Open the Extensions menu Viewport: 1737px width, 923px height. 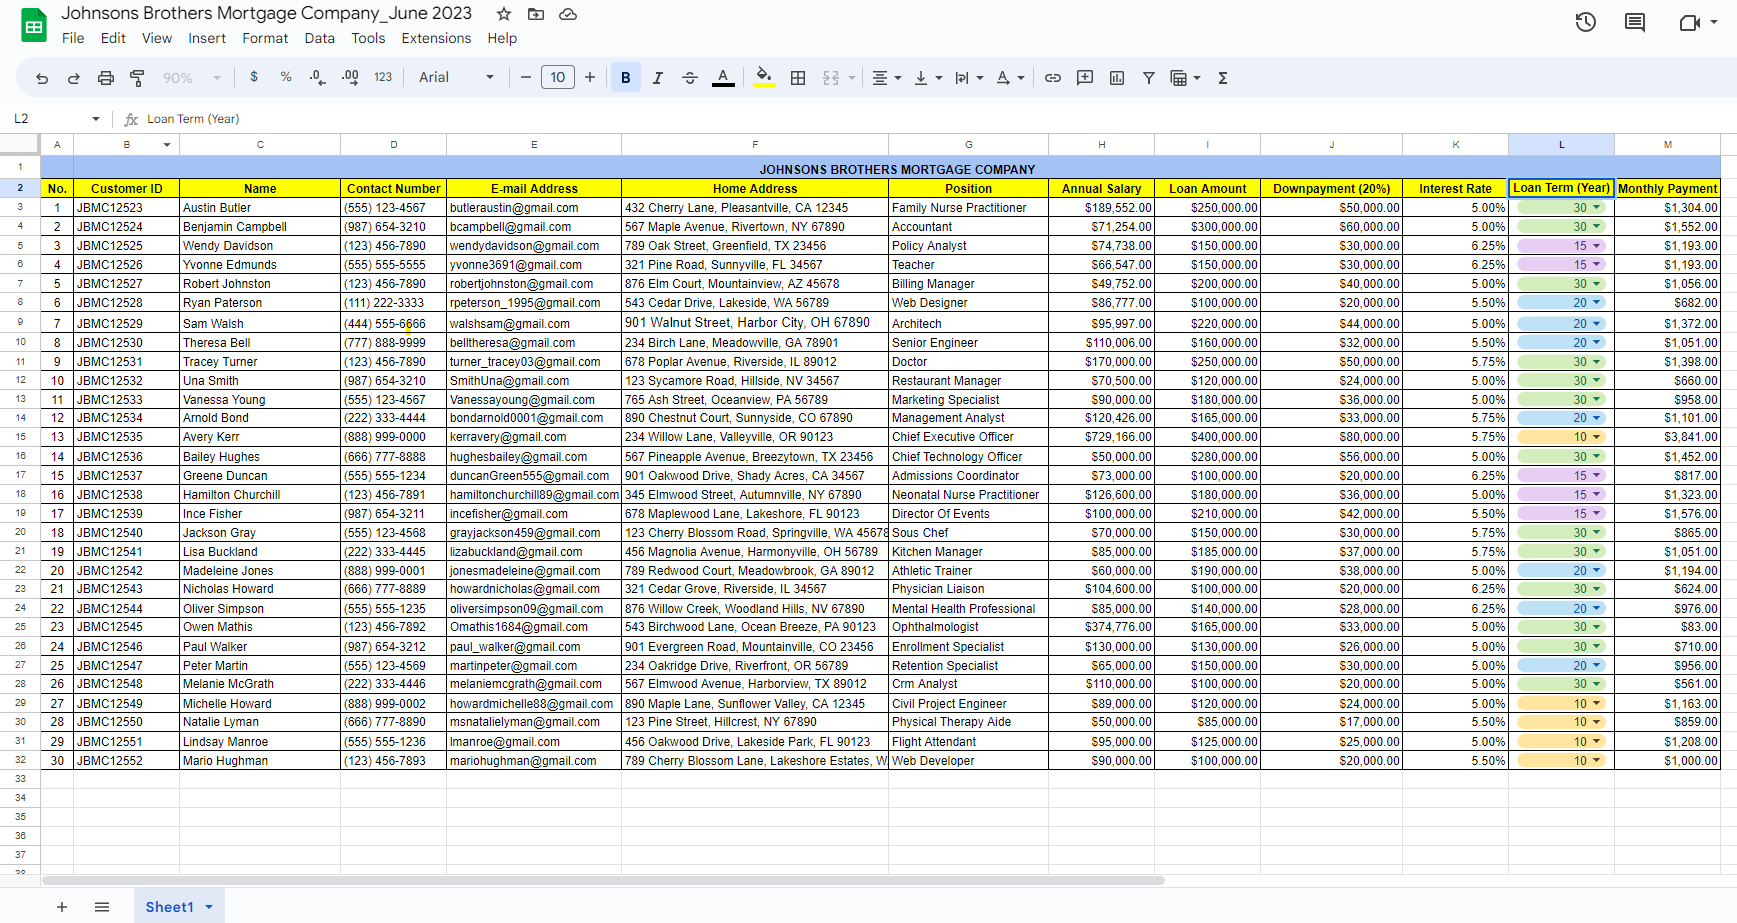tap(436, 38)
